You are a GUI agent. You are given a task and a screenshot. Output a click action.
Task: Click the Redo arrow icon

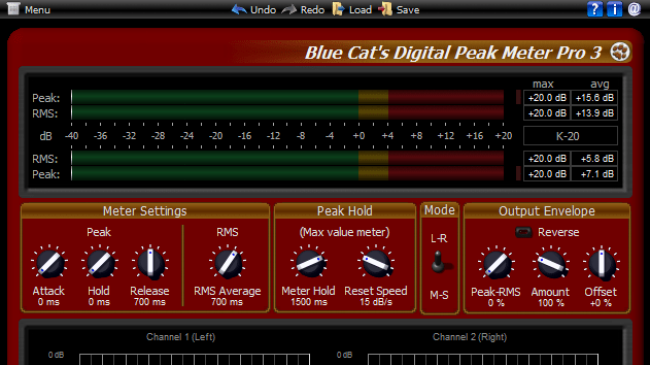[289, 10]
